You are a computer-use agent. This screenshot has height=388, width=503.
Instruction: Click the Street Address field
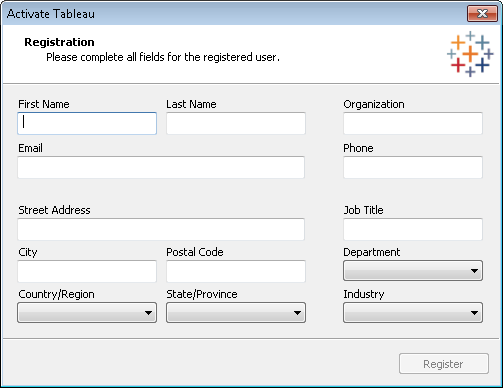[x=161, y=229]
